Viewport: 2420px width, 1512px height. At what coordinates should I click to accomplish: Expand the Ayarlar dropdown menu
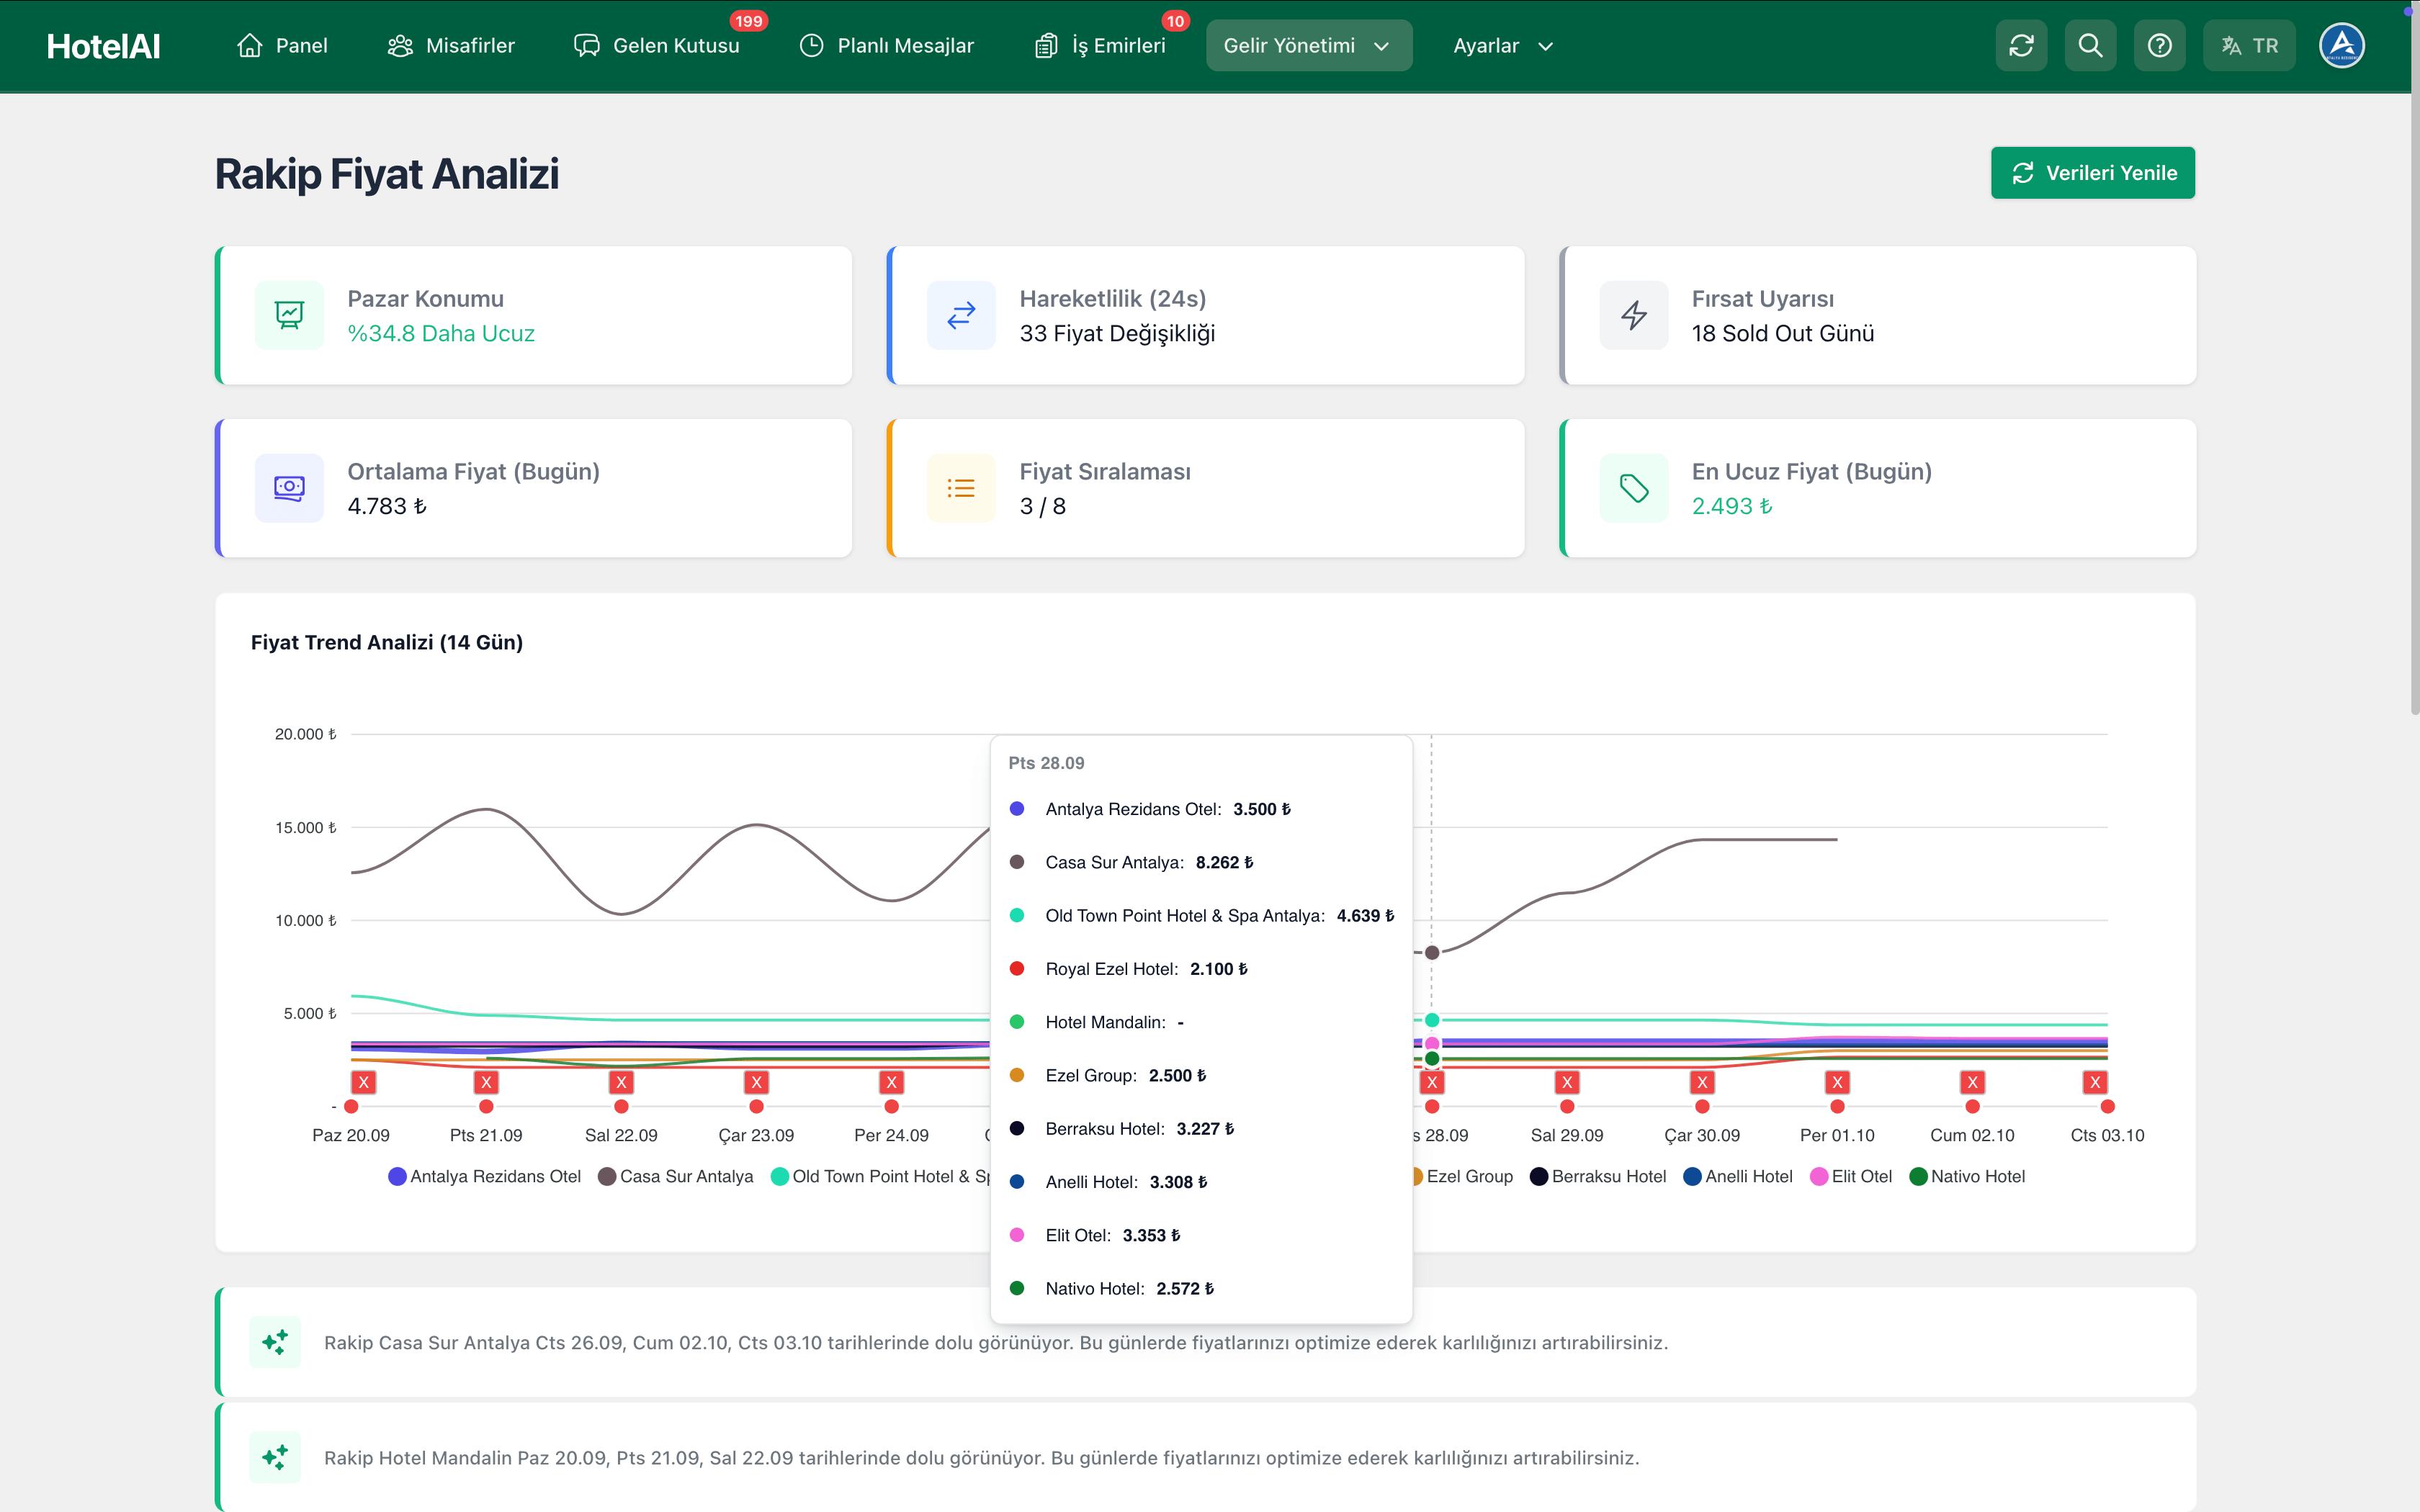pos(1503,46)
